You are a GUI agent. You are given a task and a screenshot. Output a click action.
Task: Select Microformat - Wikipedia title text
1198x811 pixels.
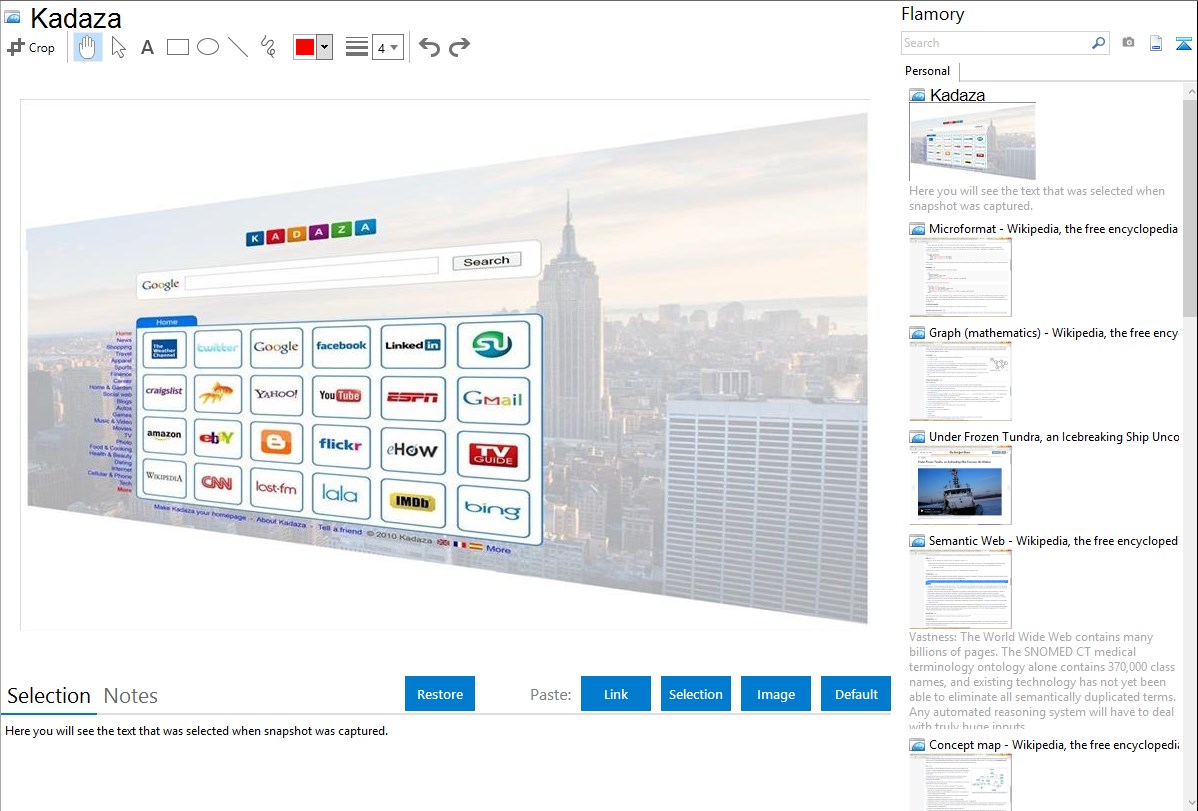(x=1053, y=229)
